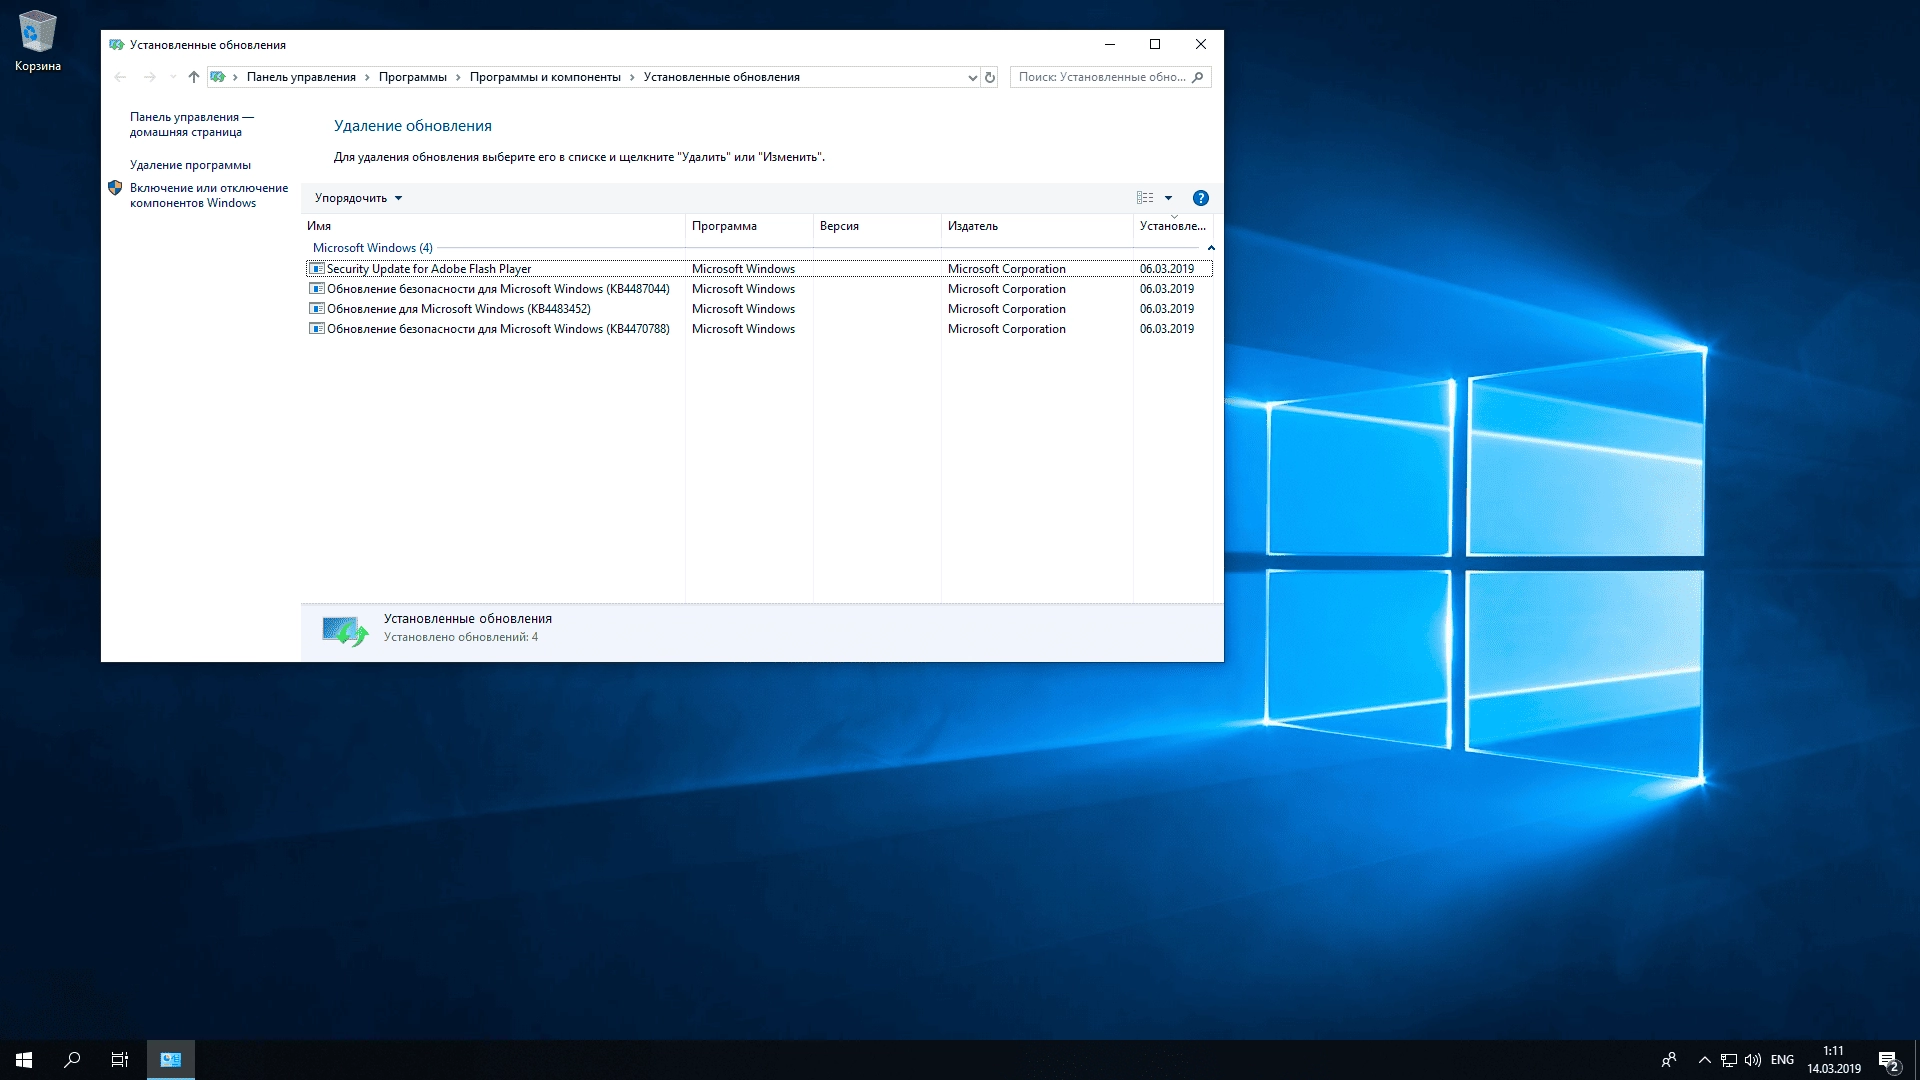The width and height of the screenshot is (1920, 1080).
Task: Open Task View on the taskbar
Action: pyautogui.click(x=120, y=1060)
